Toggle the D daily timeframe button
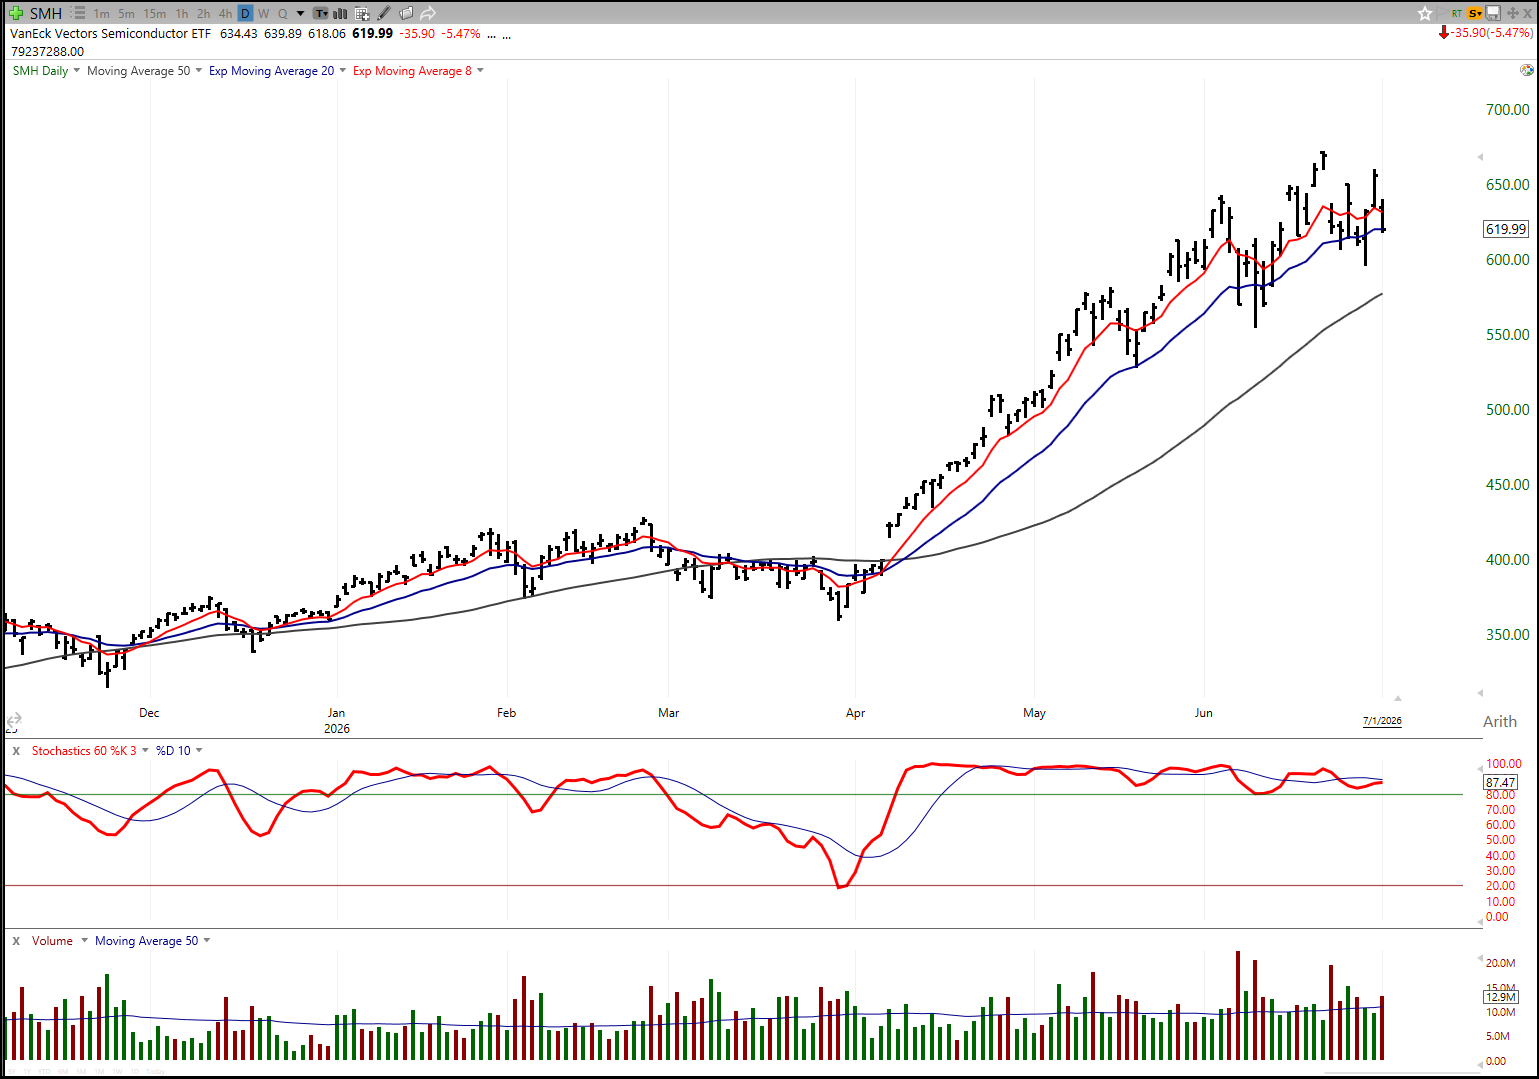The height and width of the screenshot is (1079, 1539). point(245,14)
